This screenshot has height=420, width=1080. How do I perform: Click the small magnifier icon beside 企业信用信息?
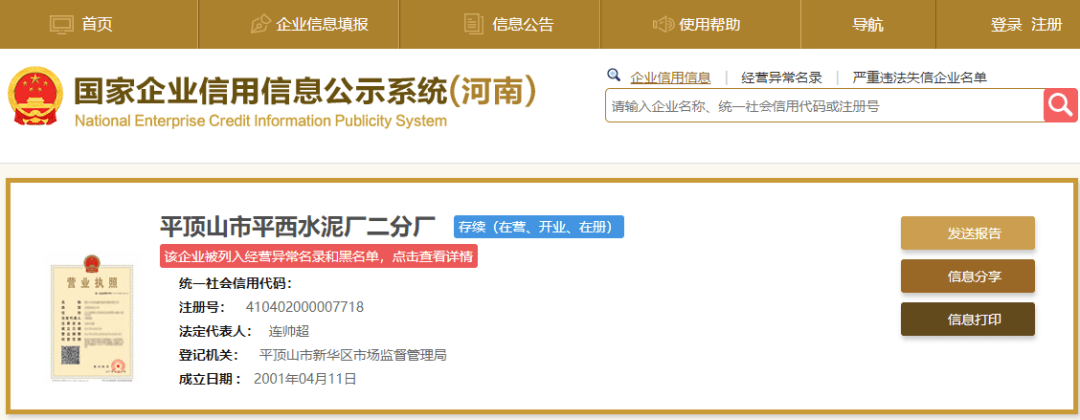click(614, 76)
